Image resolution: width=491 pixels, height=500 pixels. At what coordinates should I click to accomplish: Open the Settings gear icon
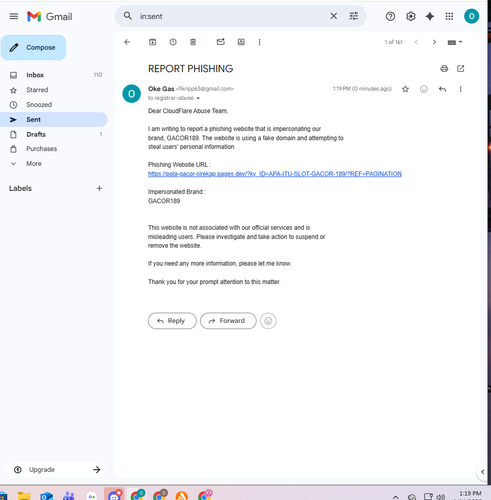410,16
